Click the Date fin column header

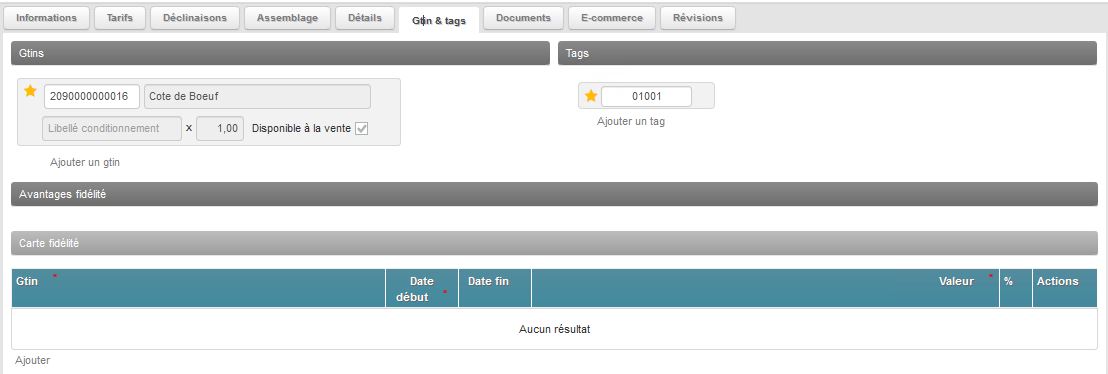(x=495, y=288)
